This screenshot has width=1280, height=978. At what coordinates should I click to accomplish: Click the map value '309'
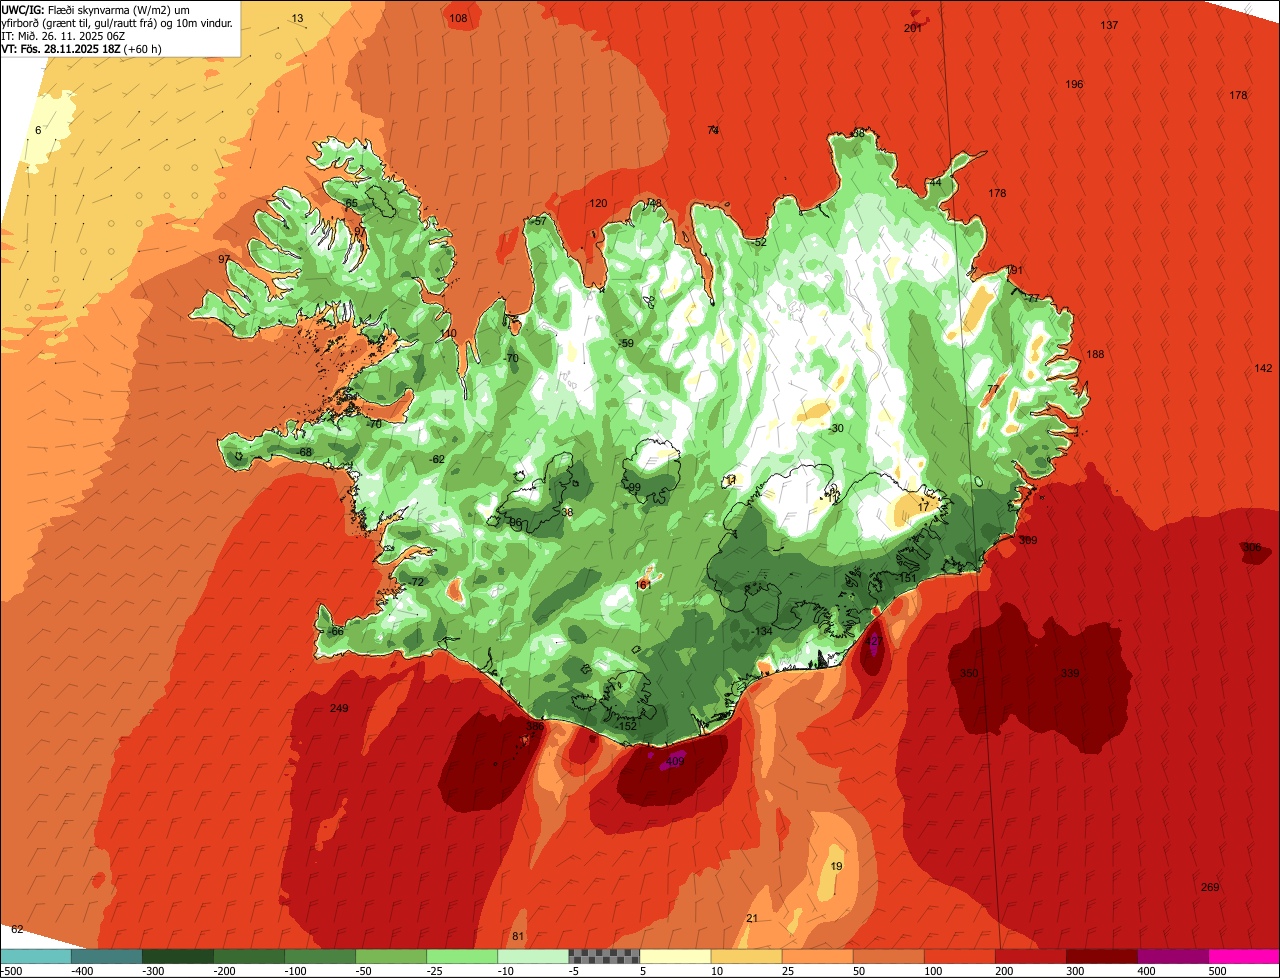[1028, 541]
